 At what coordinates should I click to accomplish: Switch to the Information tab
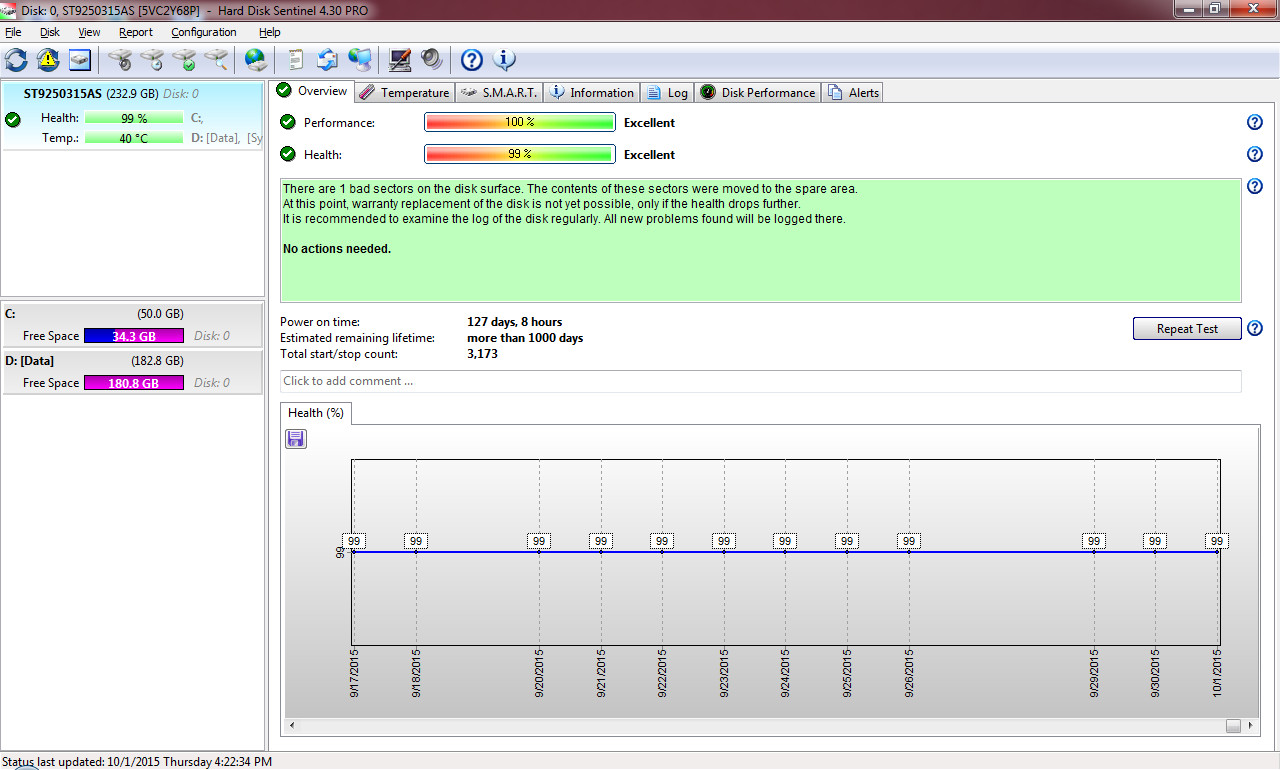click(x=592, y=93)
